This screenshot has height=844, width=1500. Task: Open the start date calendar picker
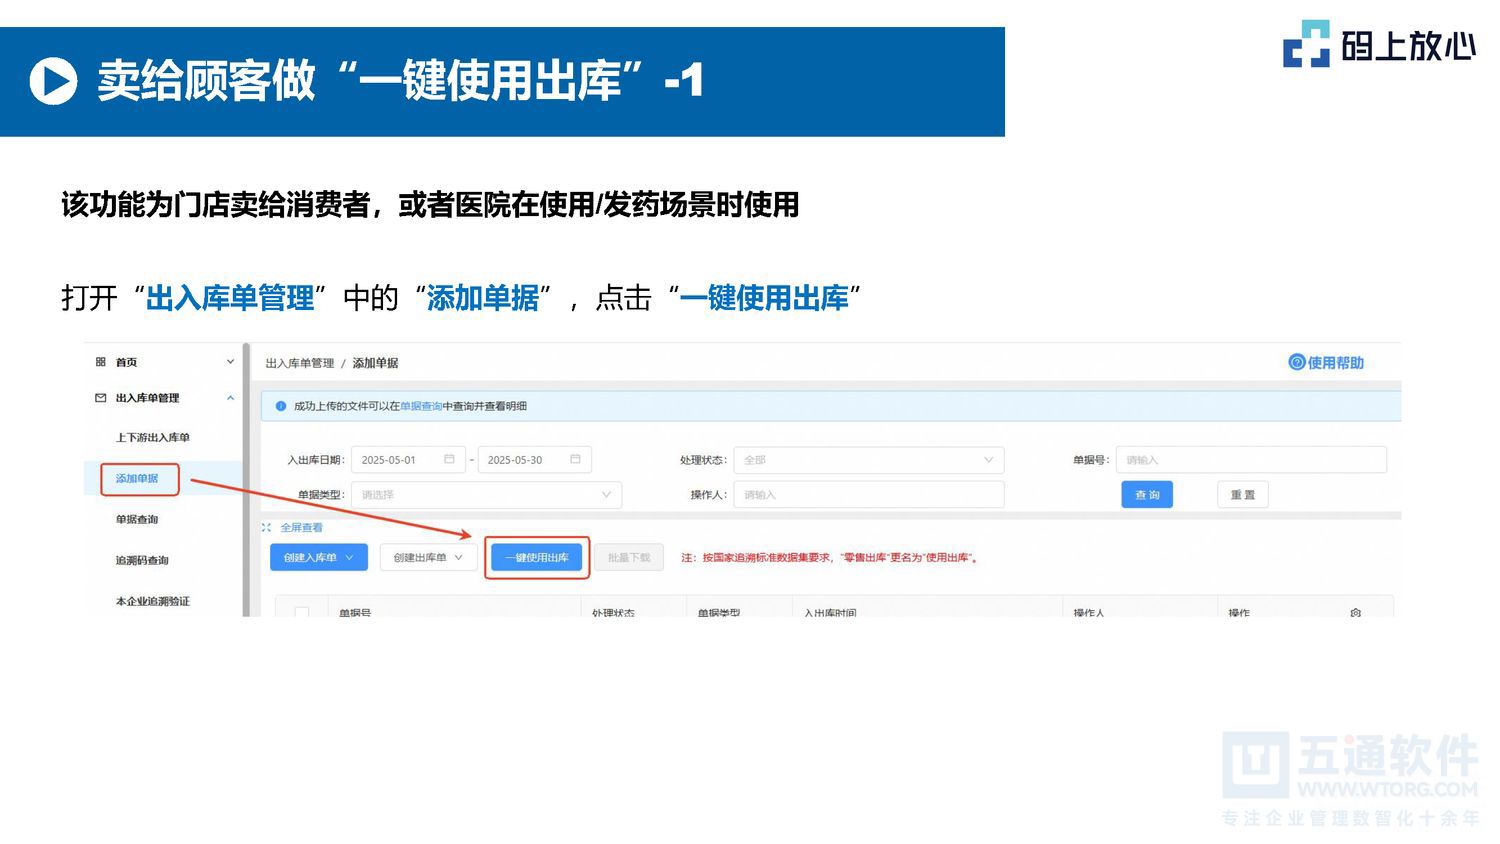449,460
